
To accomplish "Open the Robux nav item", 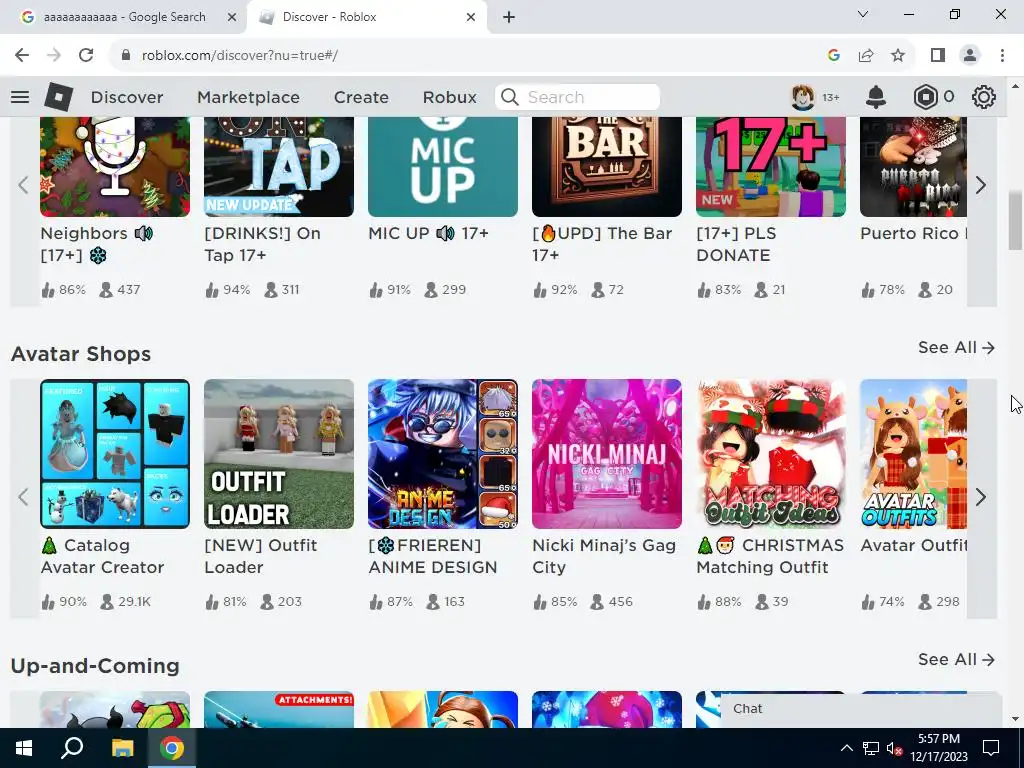I will (x=449, y=97).
